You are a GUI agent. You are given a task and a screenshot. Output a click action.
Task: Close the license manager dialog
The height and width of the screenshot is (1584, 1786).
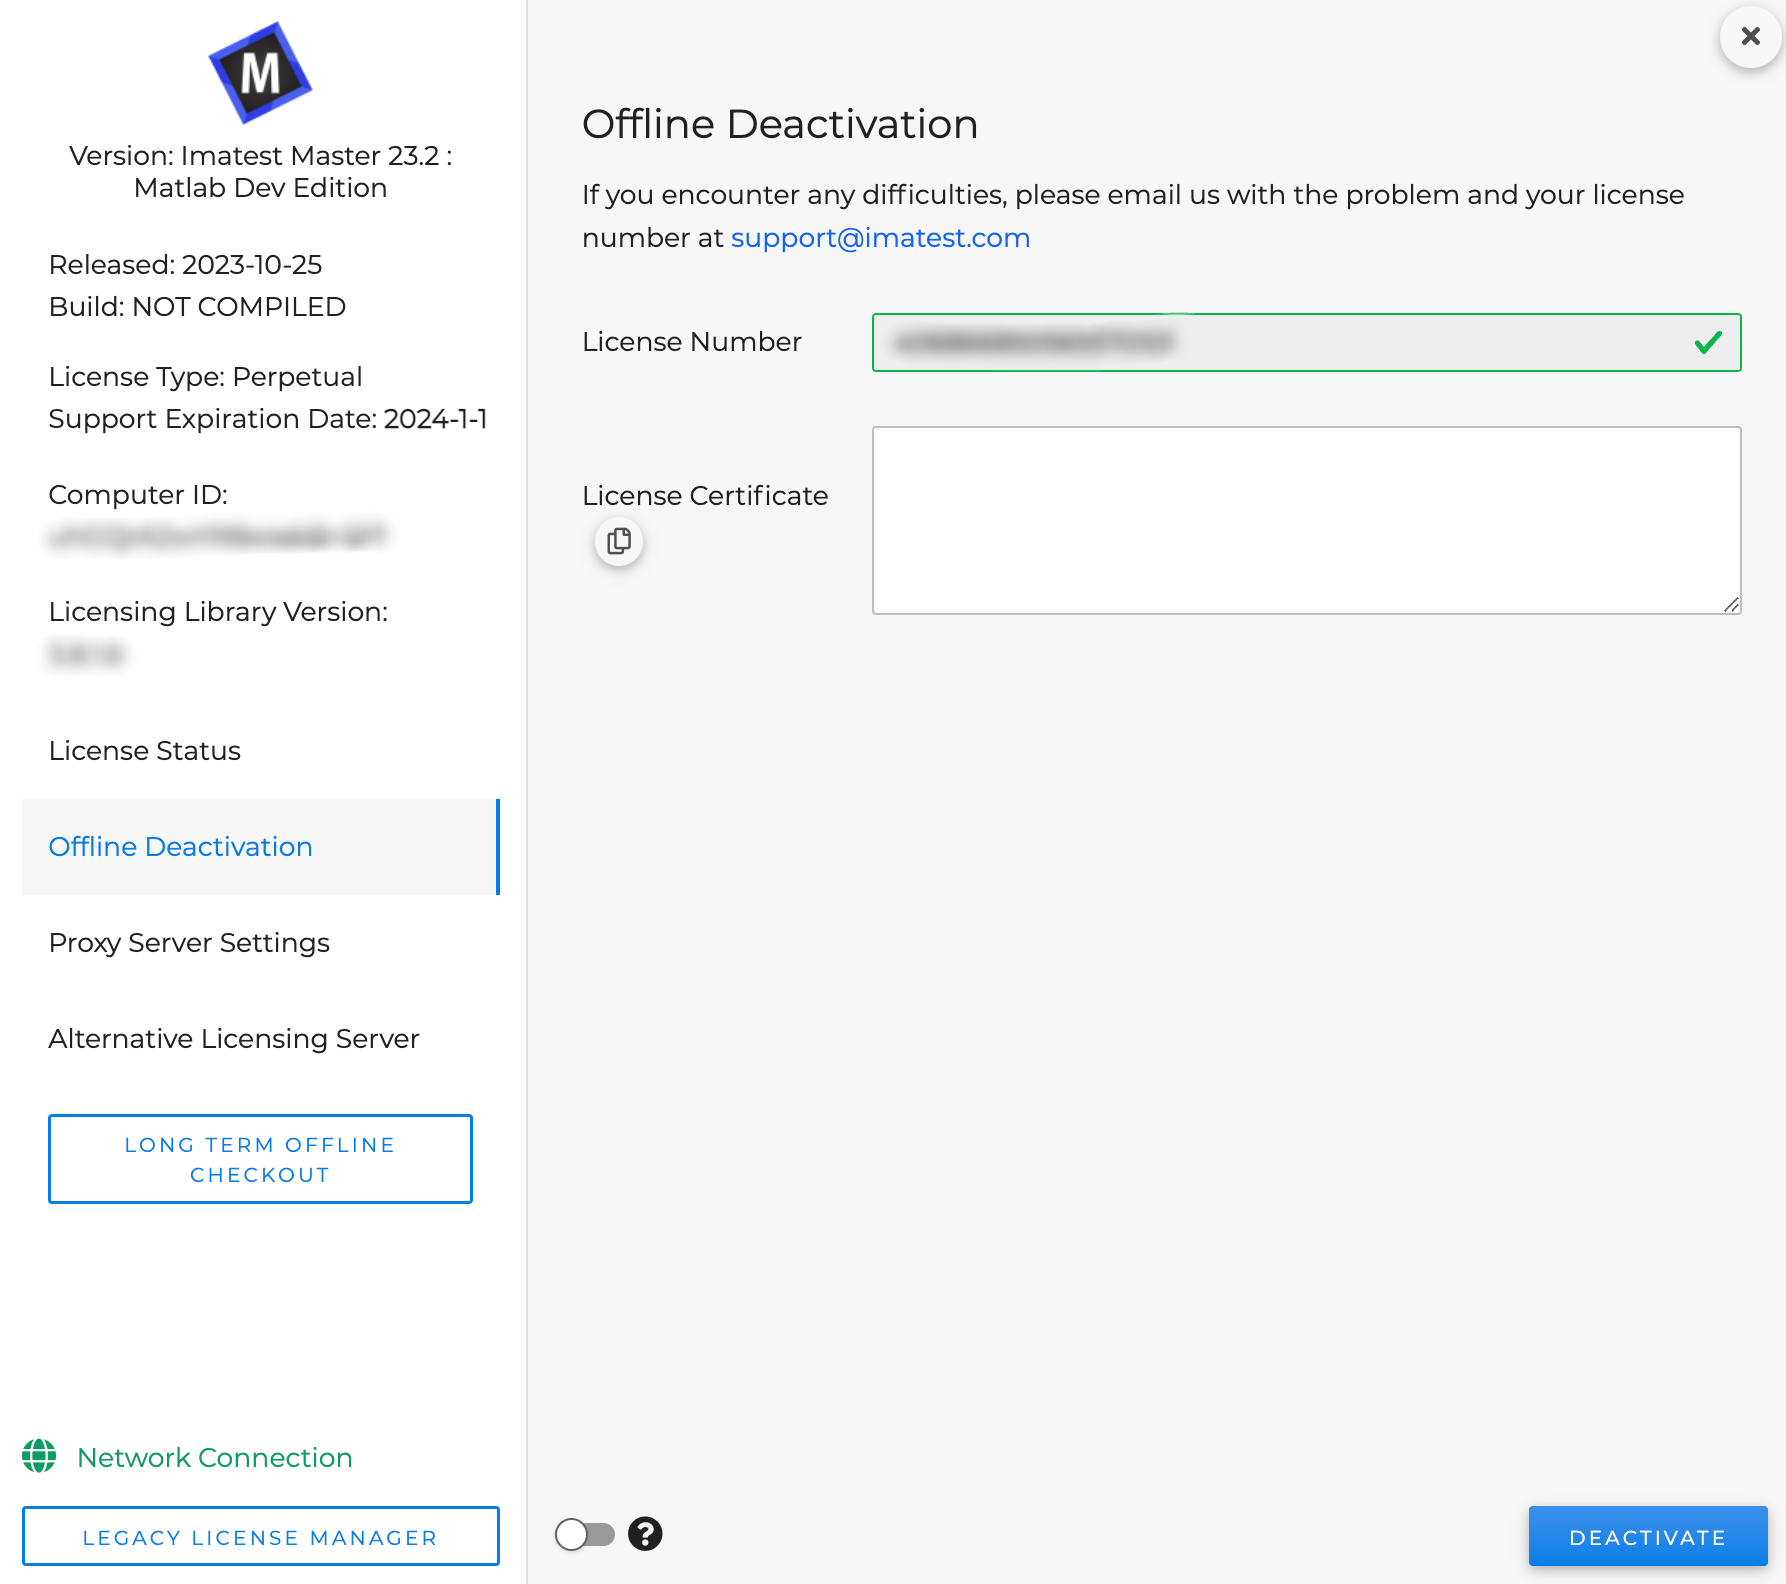point(1749,36)
